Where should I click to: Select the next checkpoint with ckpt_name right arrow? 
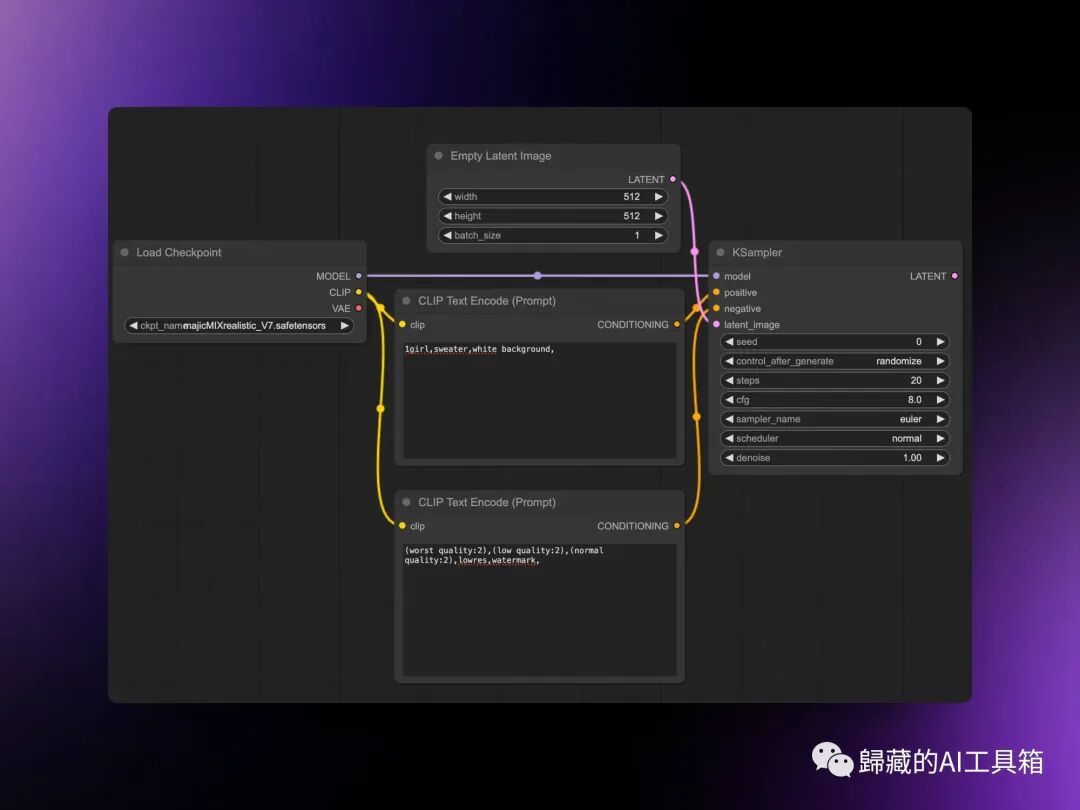click(344, 326)
